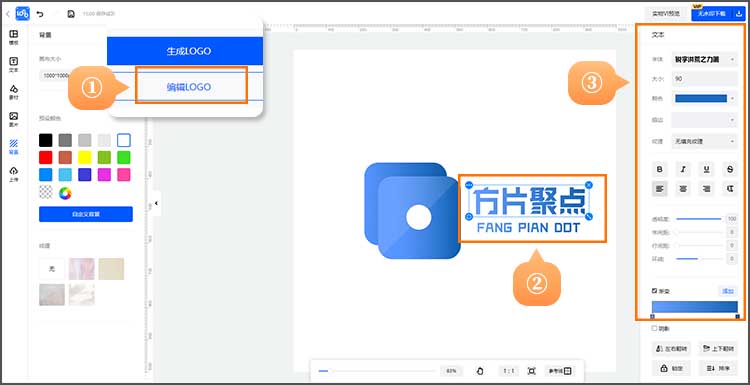Click the 生成LOGO button
This screenshot has height=385, width=750.
185,51
